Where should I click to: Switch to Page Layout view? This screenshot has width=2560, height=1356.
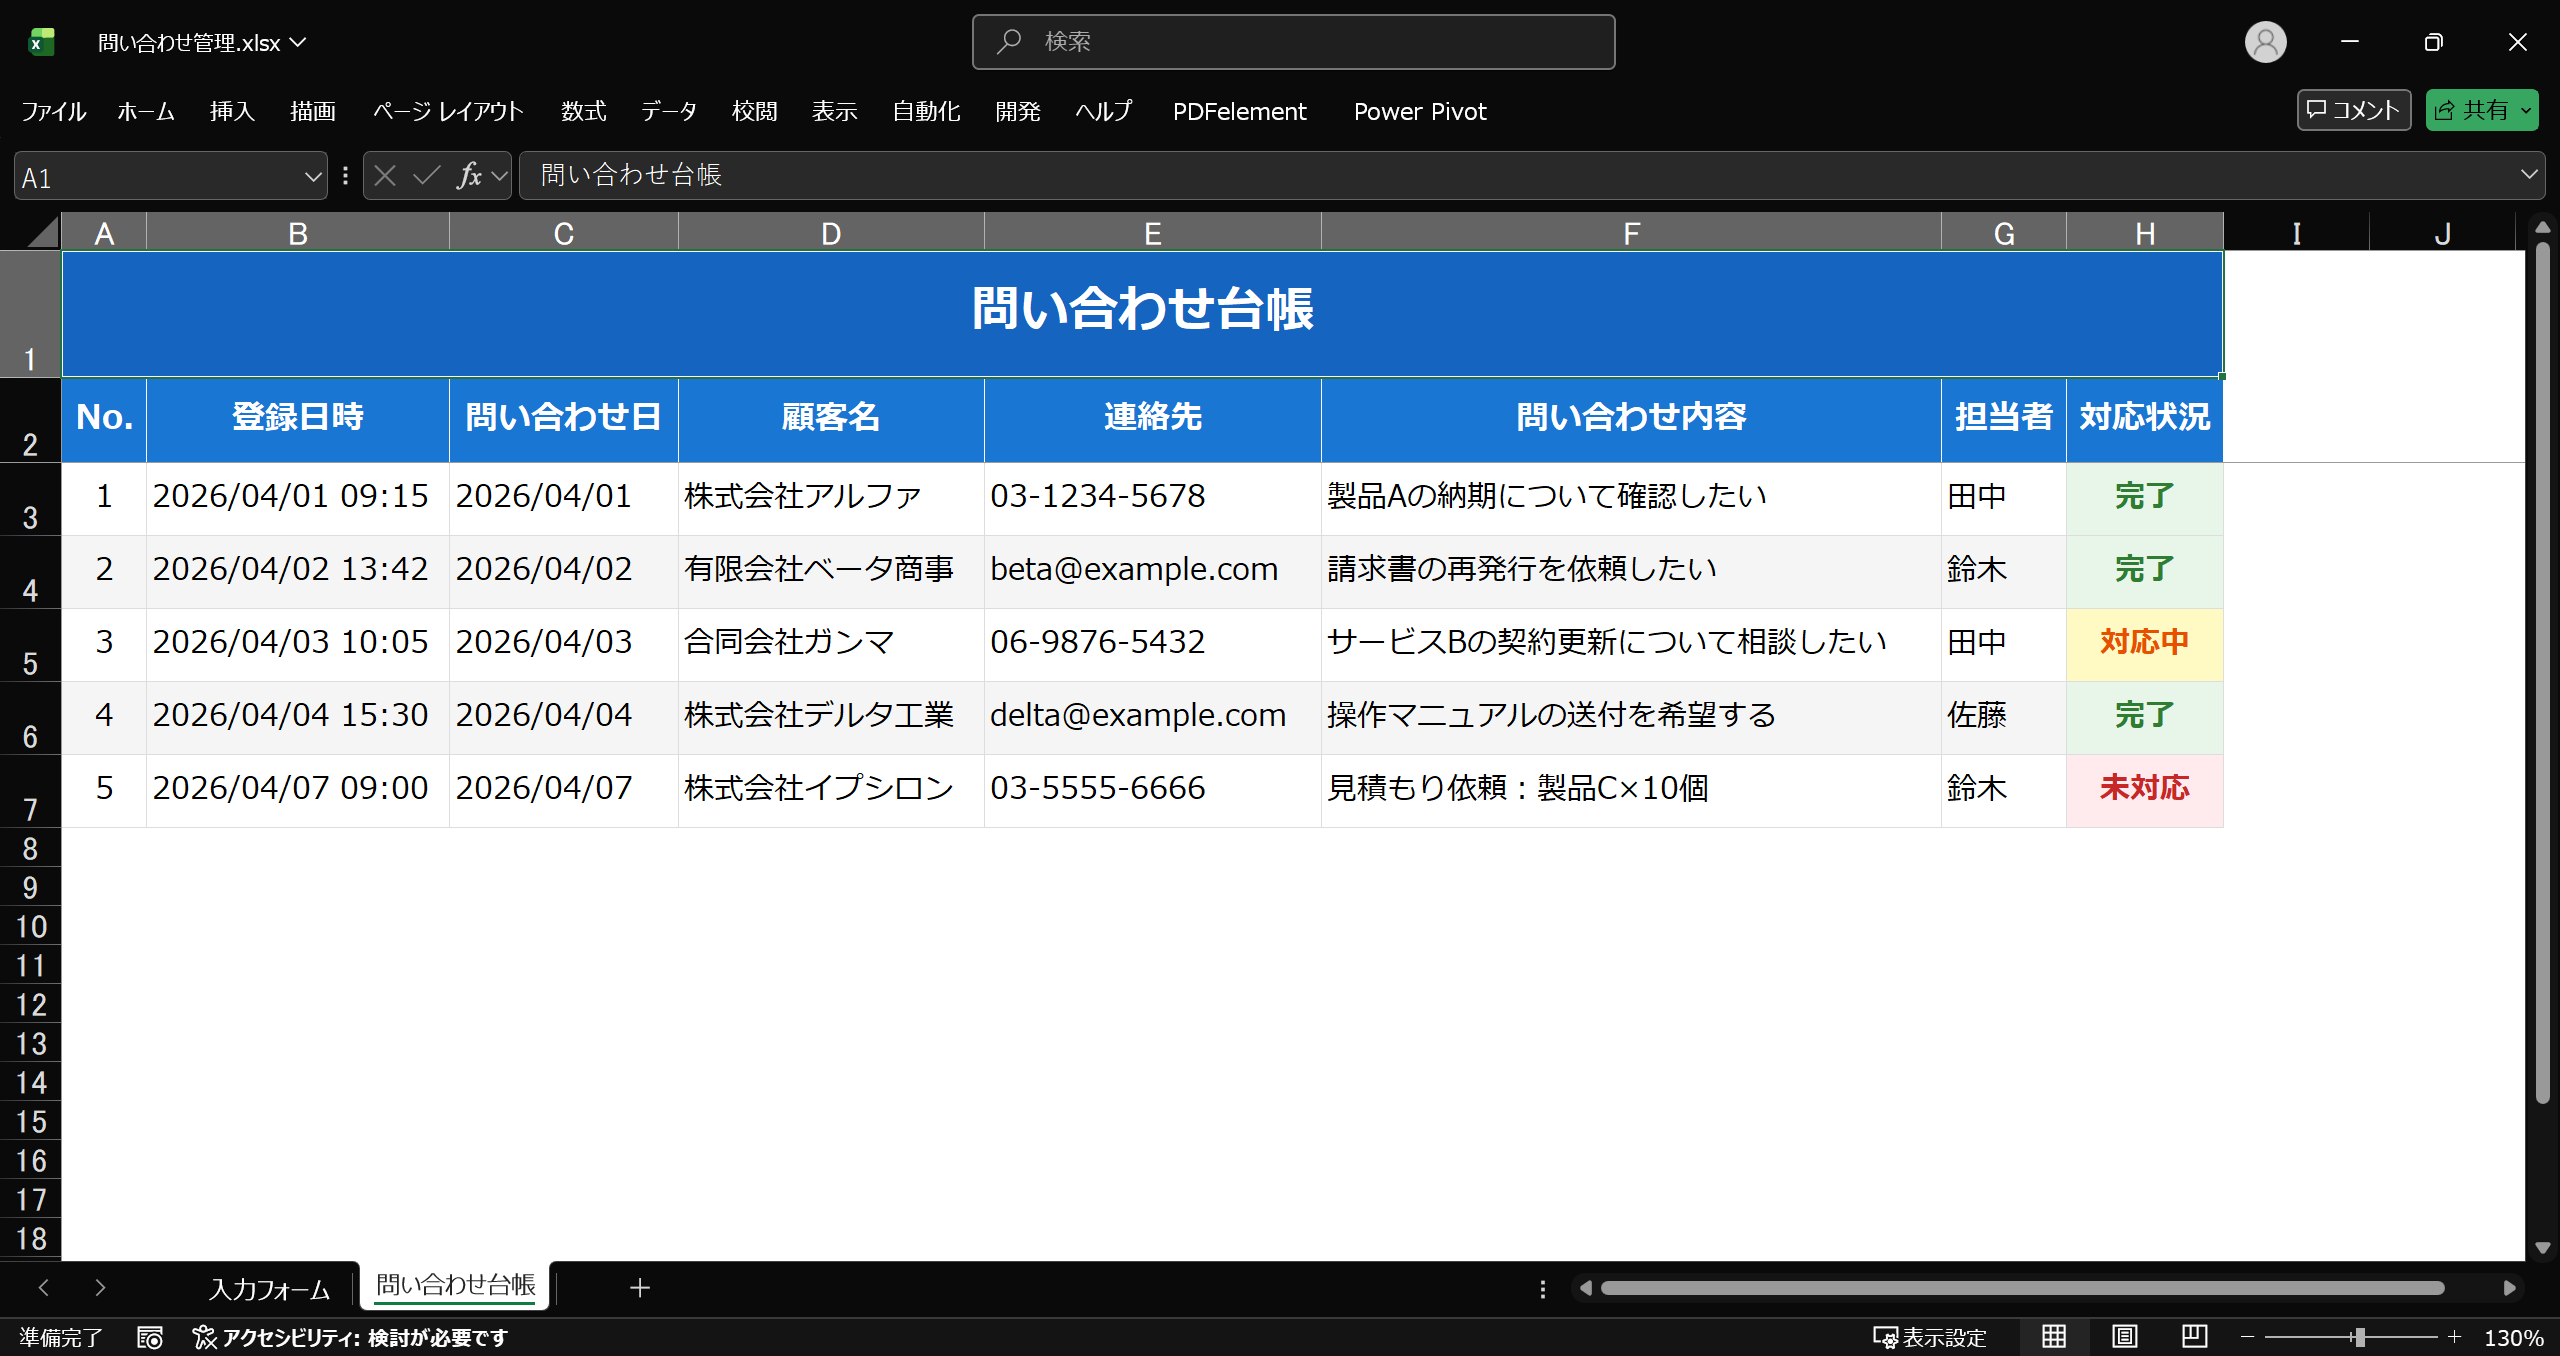(x=2124, y=1337)
